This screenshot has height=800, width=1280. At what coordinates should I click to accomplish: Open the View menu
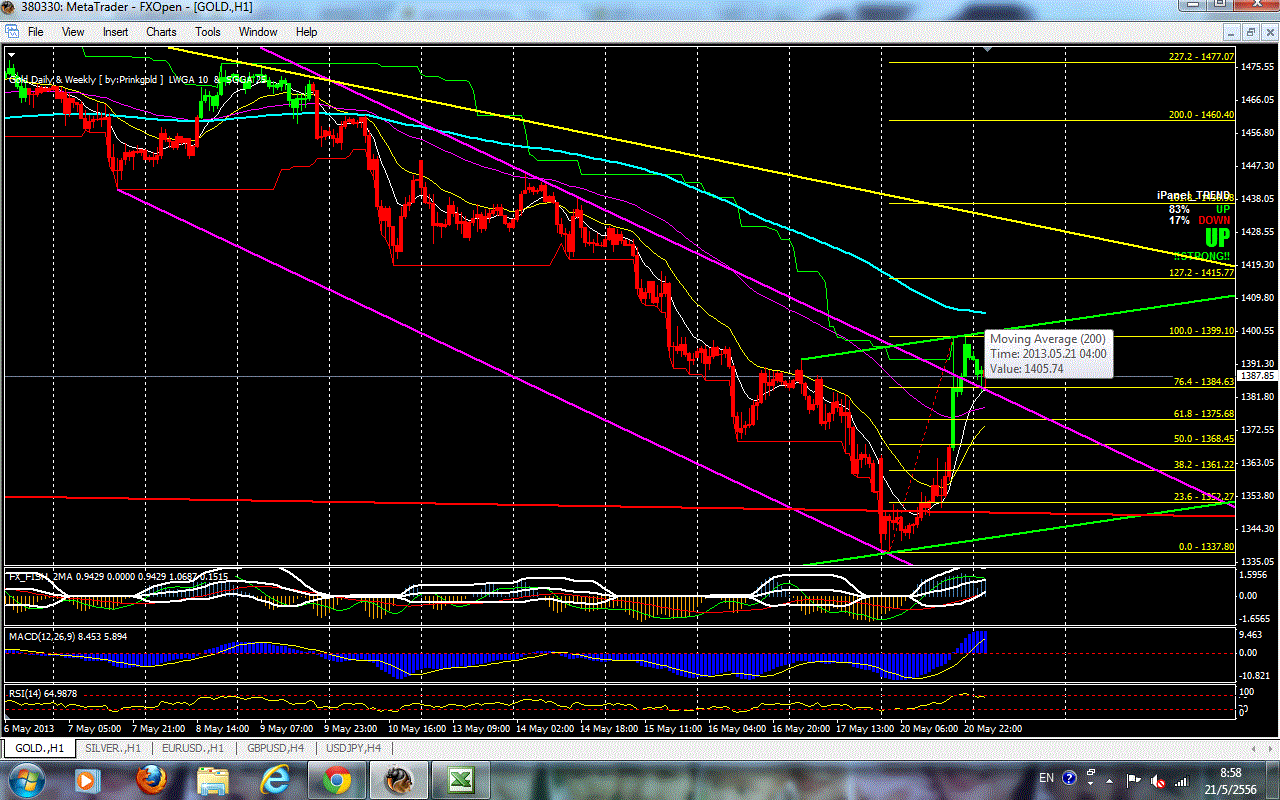click(x=73, y=32)
